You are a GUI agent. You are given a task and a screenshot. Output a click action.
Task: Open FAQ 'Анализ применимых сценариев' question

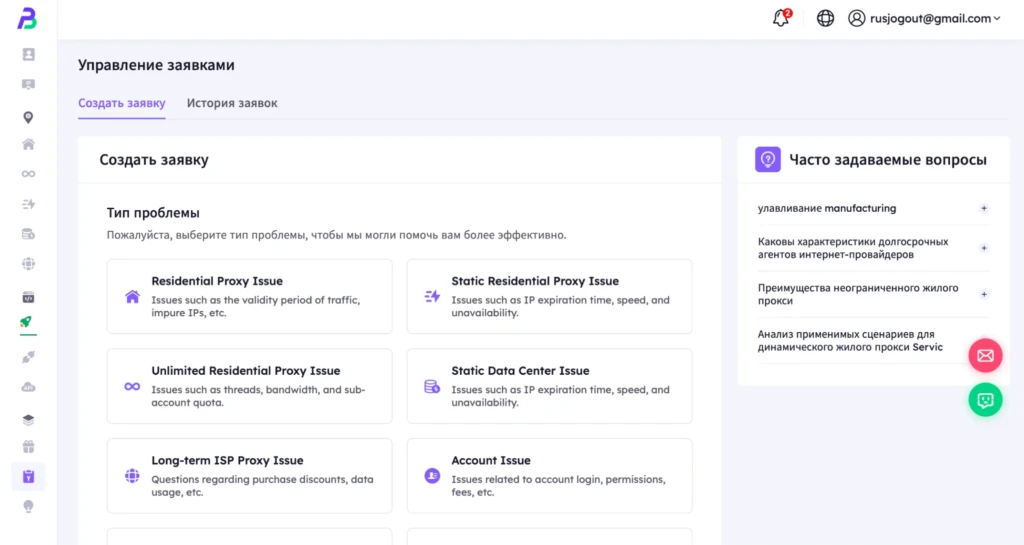(850, 341)
